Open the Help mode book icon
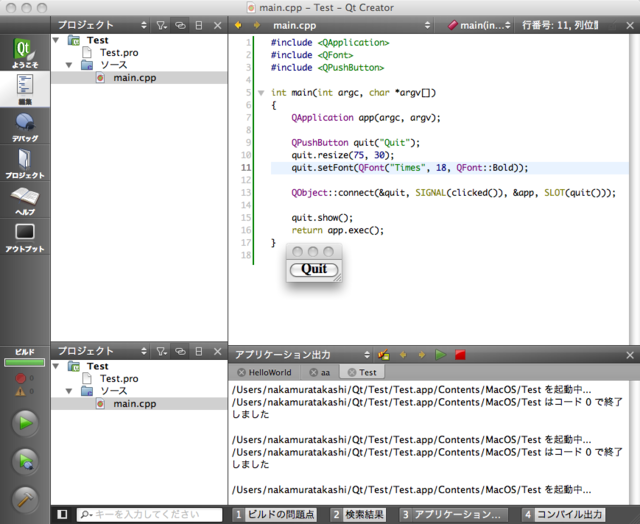The width and height of the screenshot is (640, 524). coord(25,200)
